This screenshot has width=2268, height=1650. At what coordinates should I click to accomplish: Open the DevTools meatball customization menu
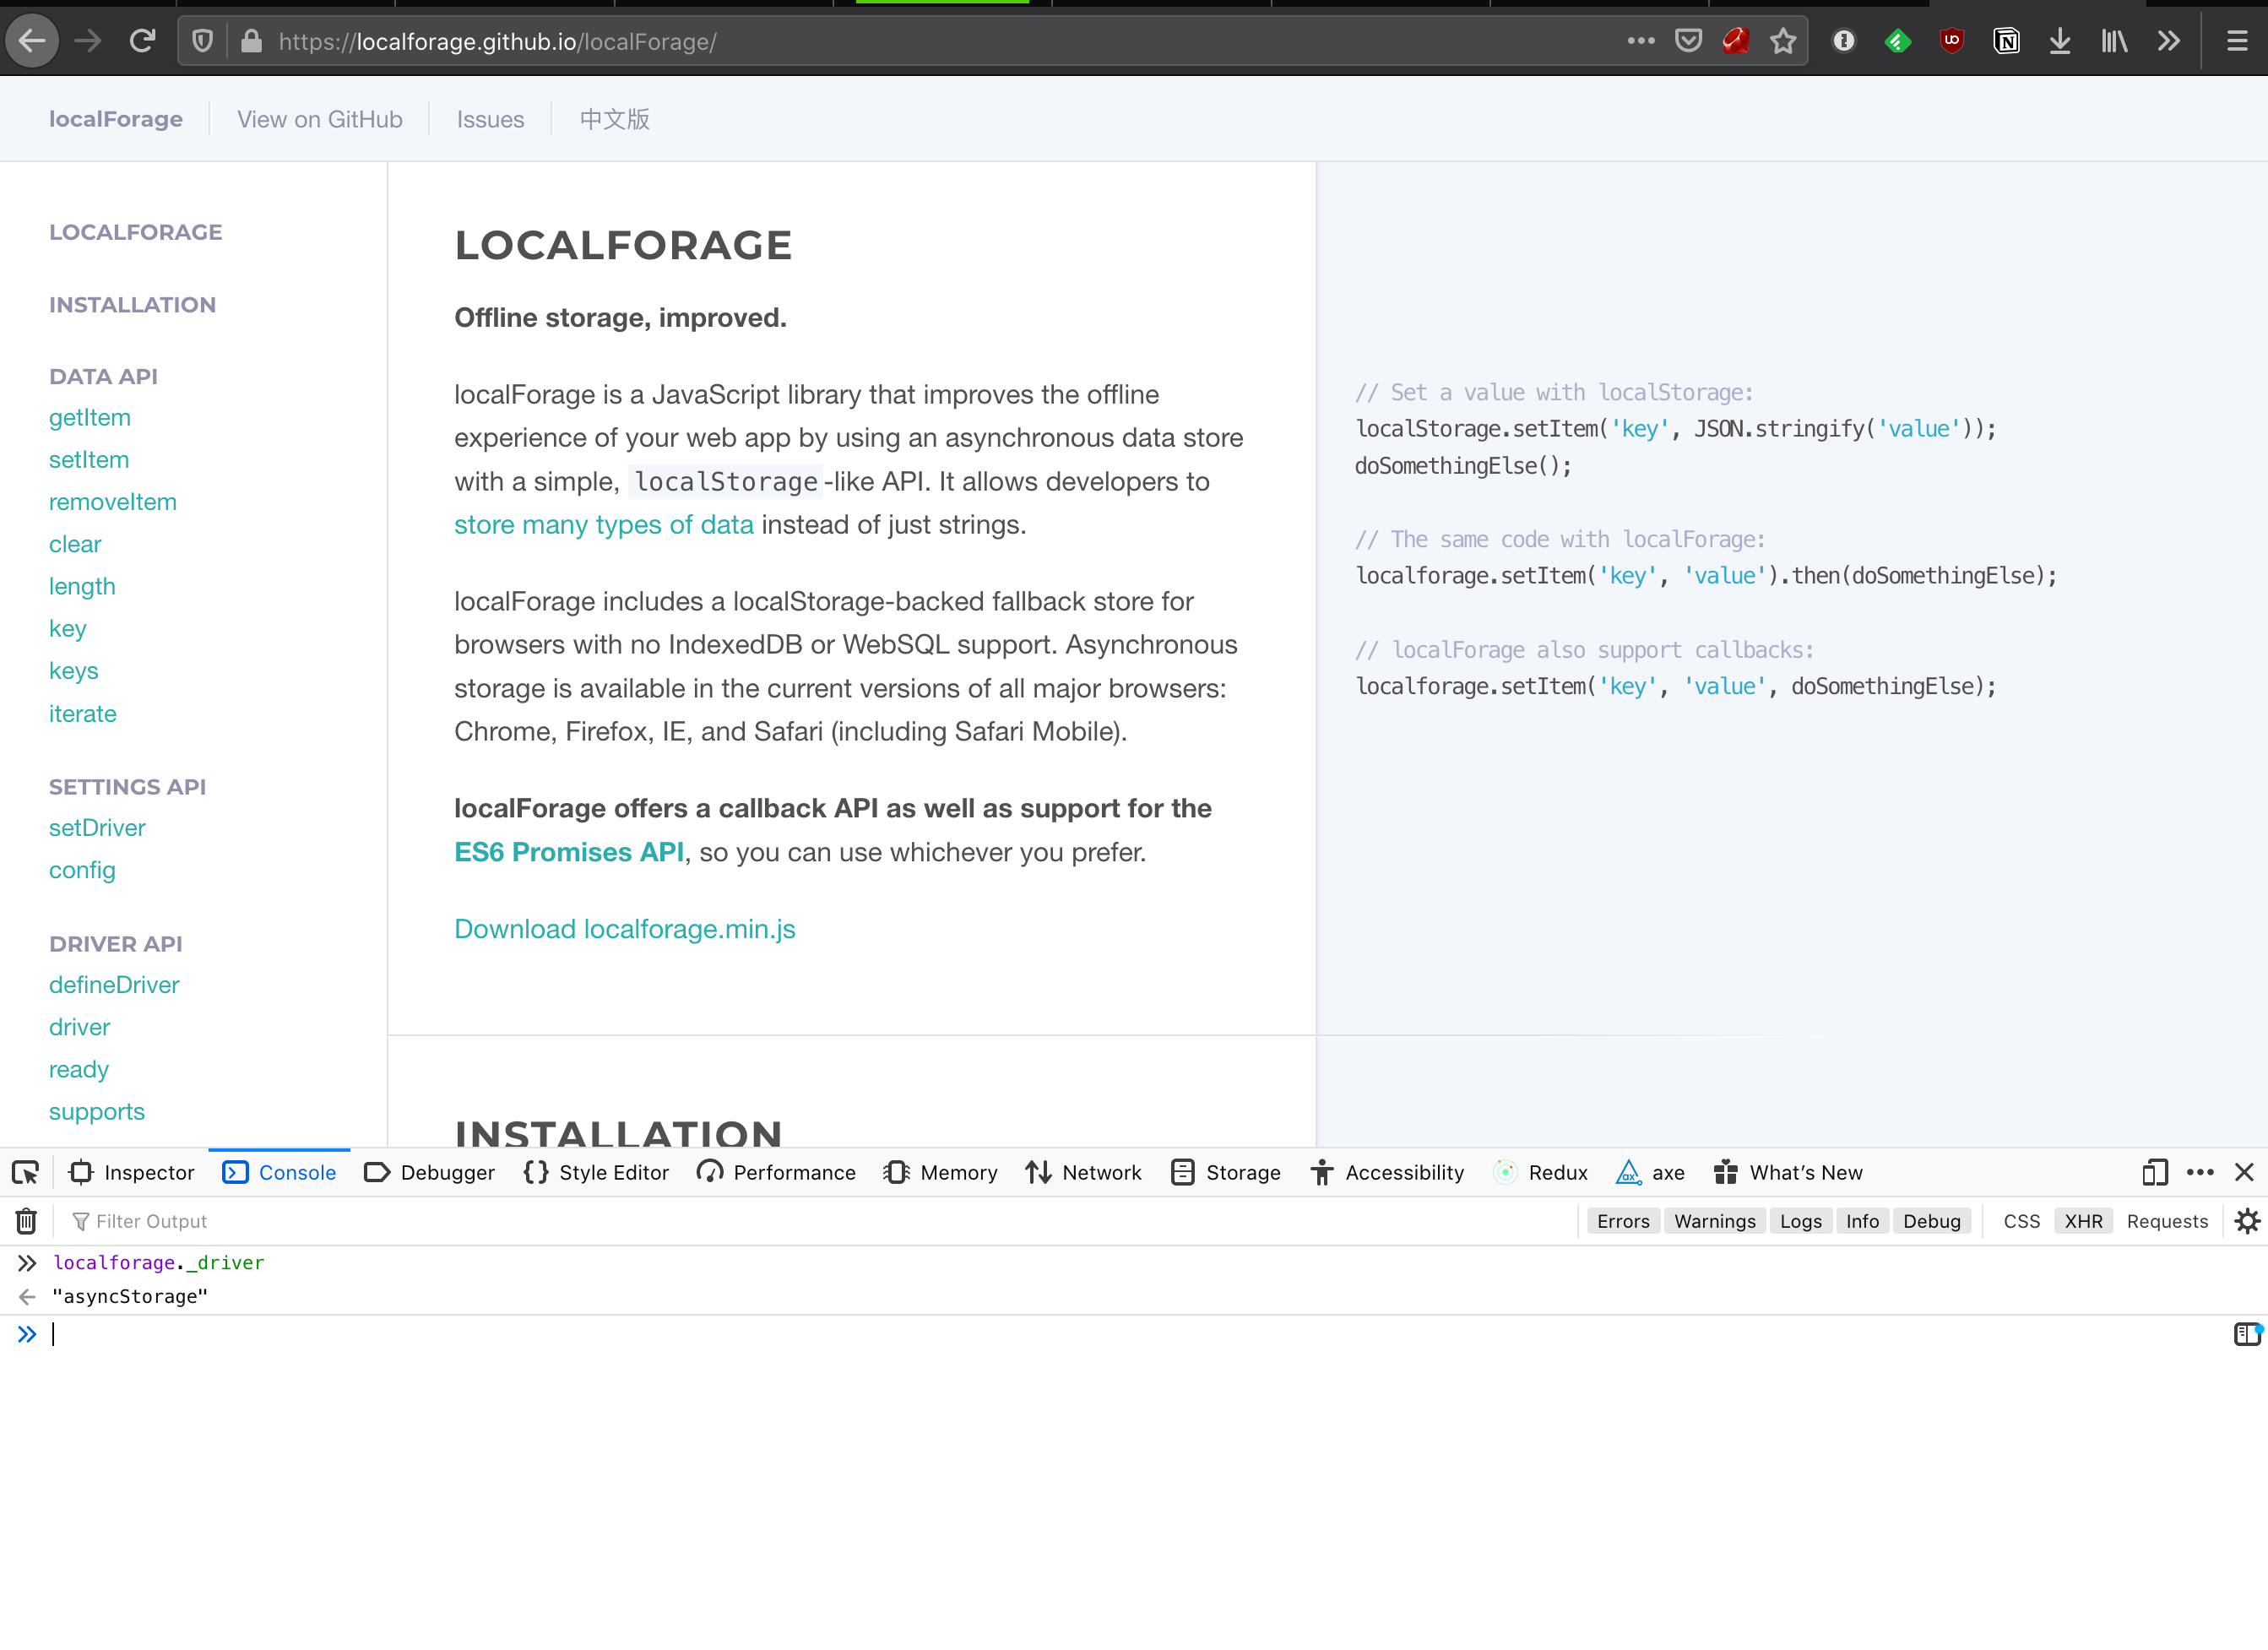click(x=2200, y=1172)
